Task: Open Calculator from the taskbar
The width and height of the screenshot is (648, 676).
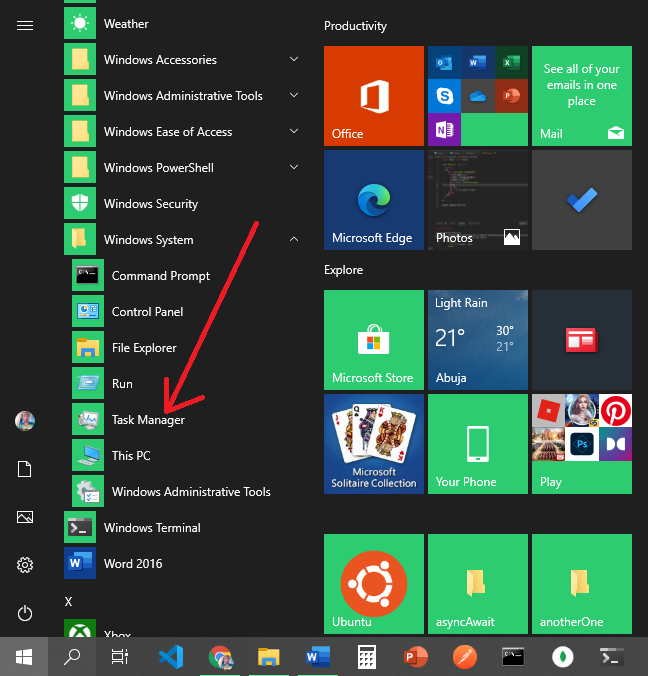Action: [366, 657]
